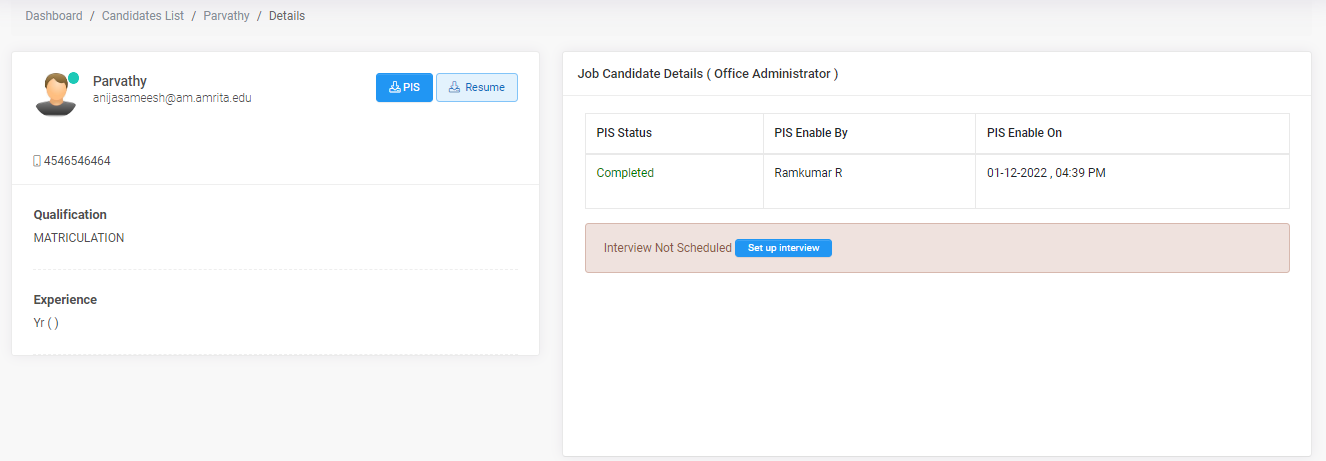Viewport: 1326px width, 461px height.
Task: Click the PIS Enable On column header
Action: [1024, 133]
